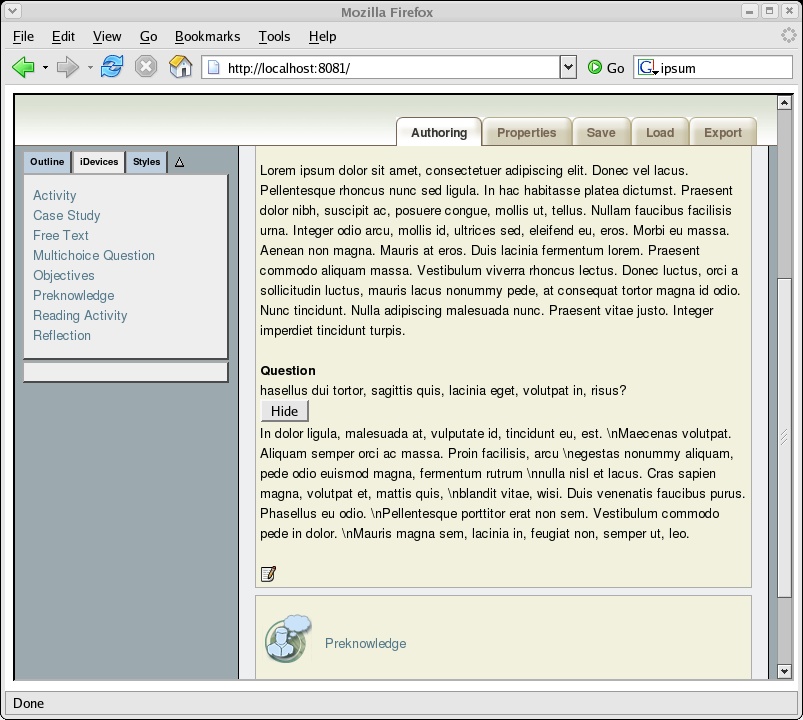Image resolution: width=803 pixels, height=720 pixels.
Task: Open the Export tab
Action: coord(723,132)
